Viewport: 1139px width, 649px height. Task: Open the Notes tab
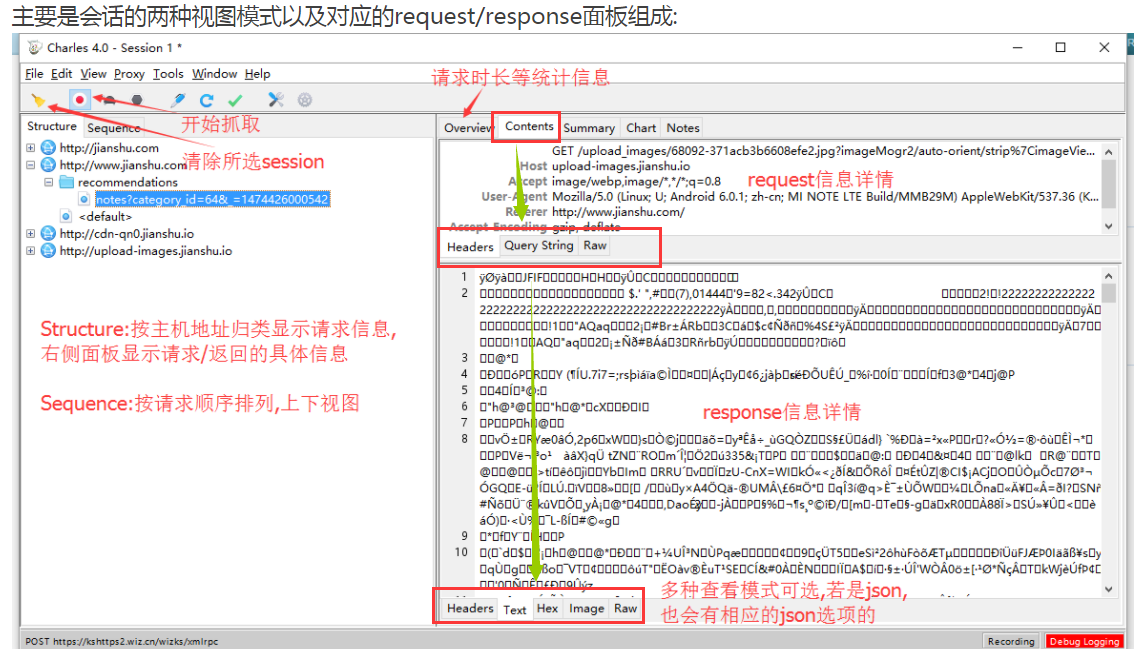pos(683,128)
